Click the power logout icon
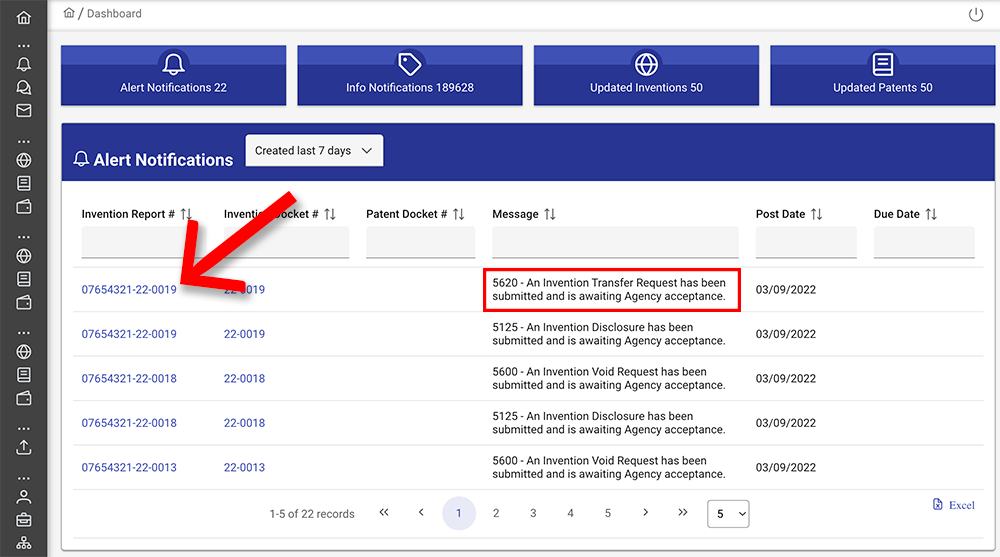This screenshot has height=557, width=1000. click(976, 14)
